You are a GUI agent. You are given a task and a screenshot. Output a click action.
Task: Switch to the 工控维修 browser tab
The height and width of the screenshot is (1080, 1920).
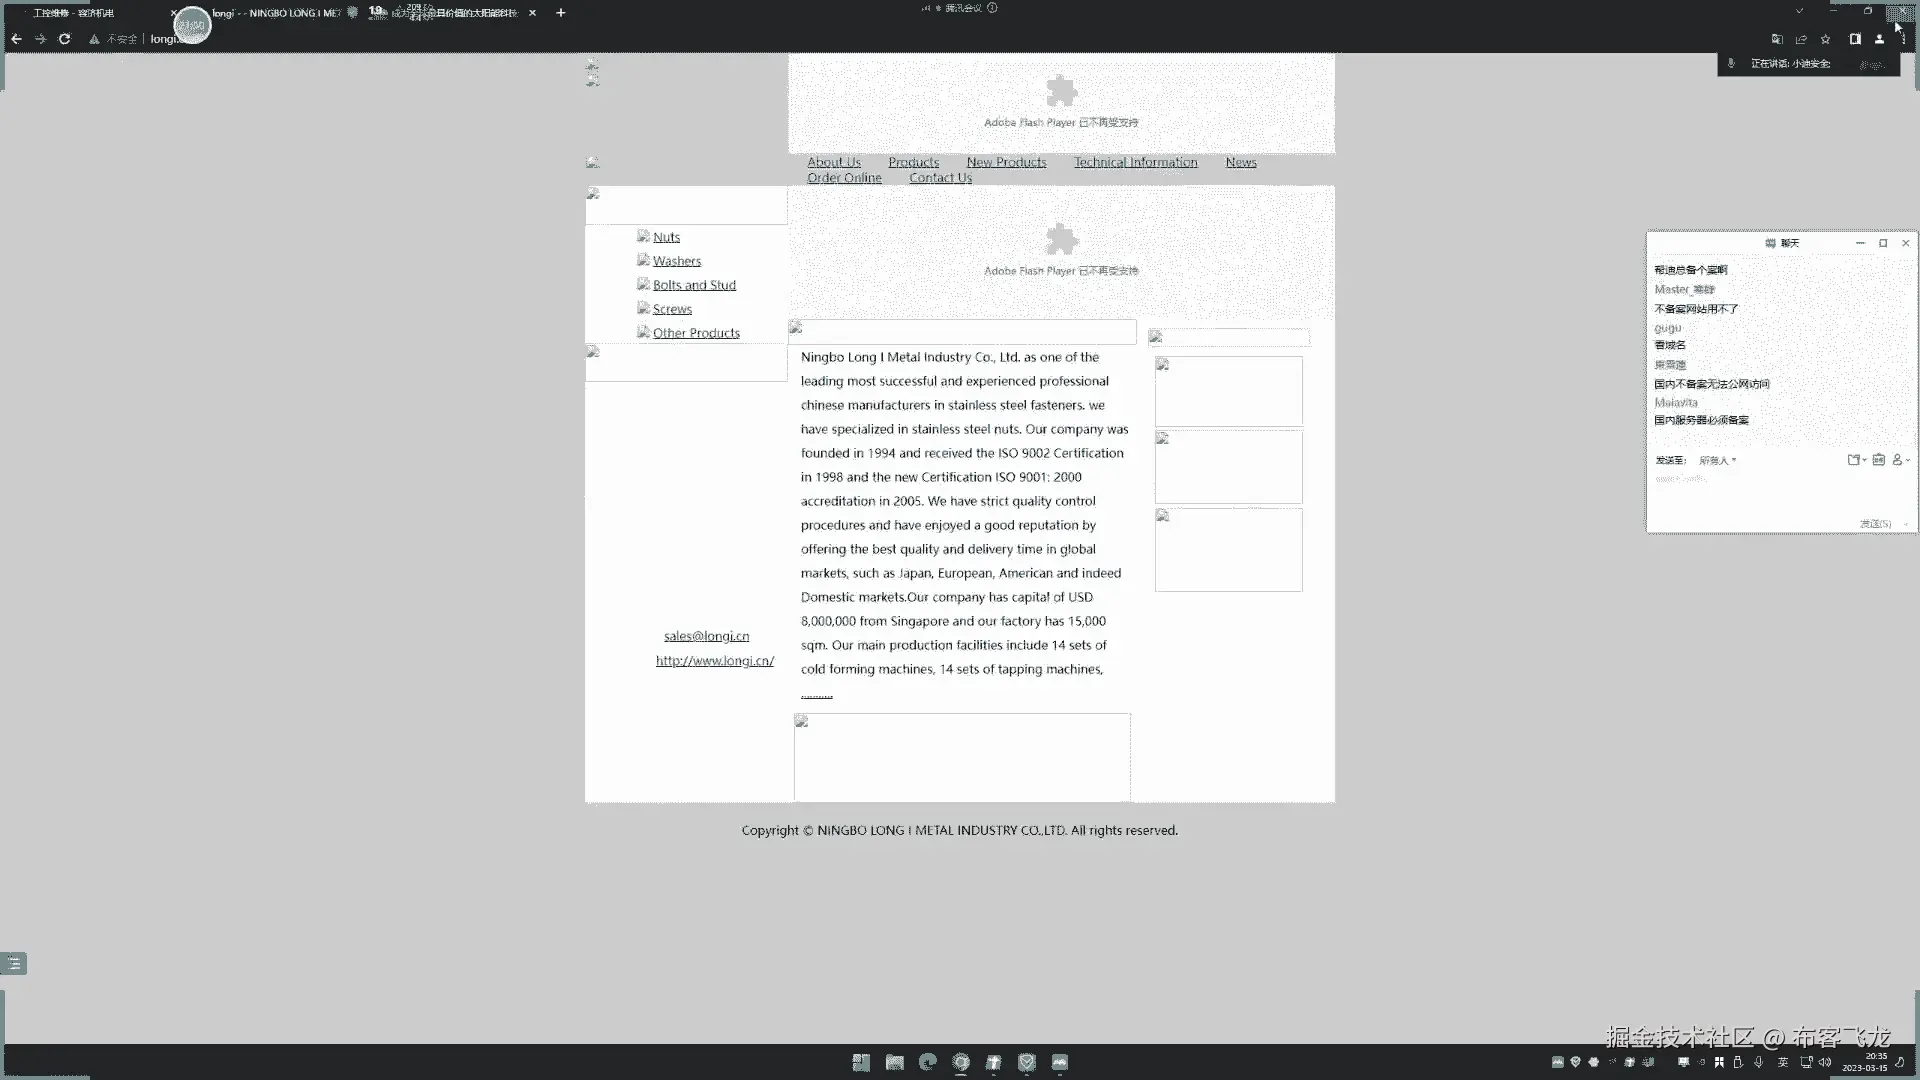click(74, 13)
